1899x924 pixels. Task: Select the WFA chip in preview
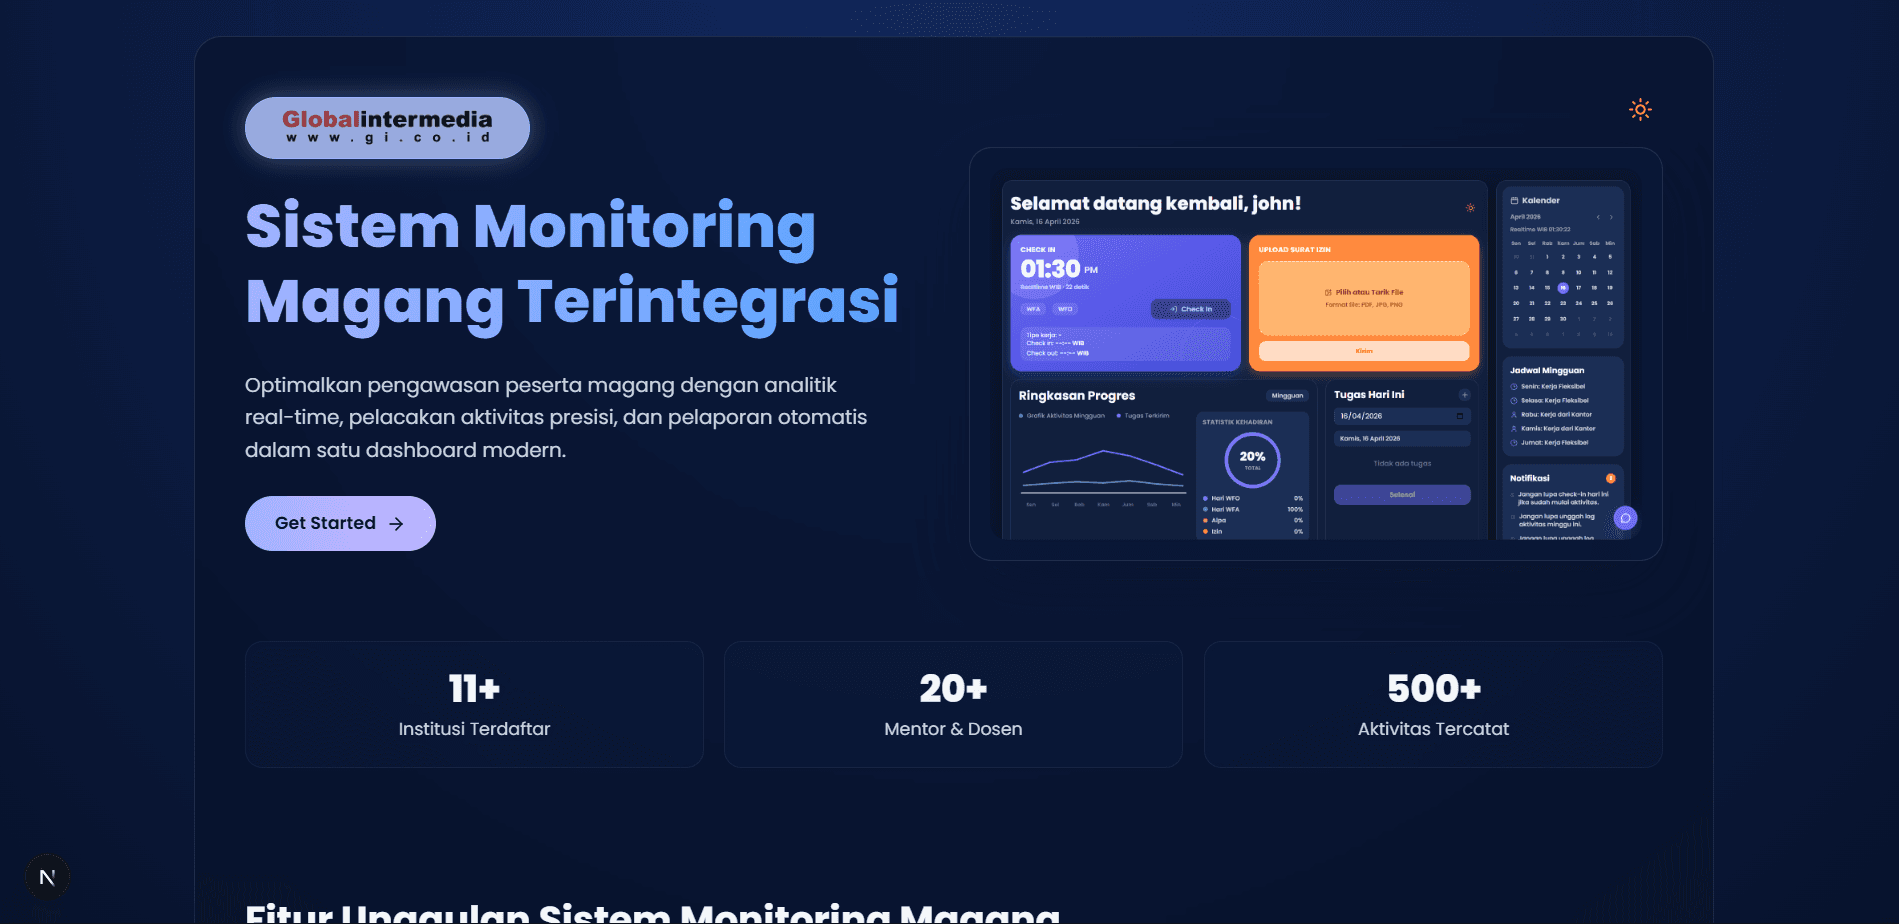[x=1033, y=309]
